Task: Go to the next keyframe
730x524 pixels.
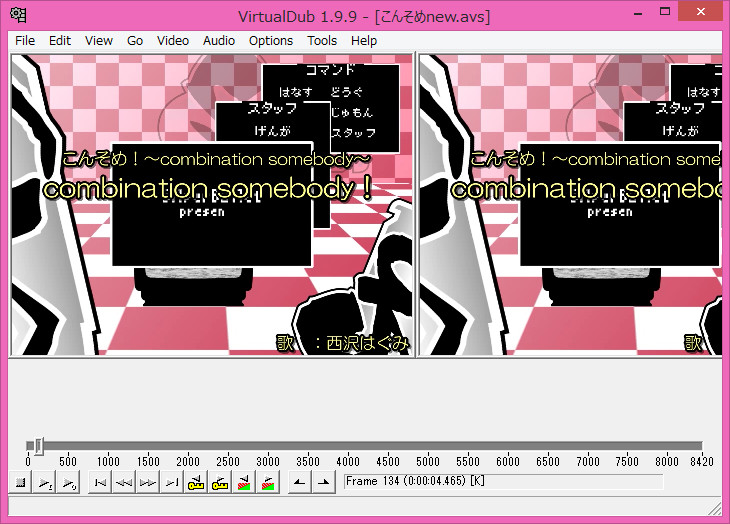Action: click(x=220, y=482)
